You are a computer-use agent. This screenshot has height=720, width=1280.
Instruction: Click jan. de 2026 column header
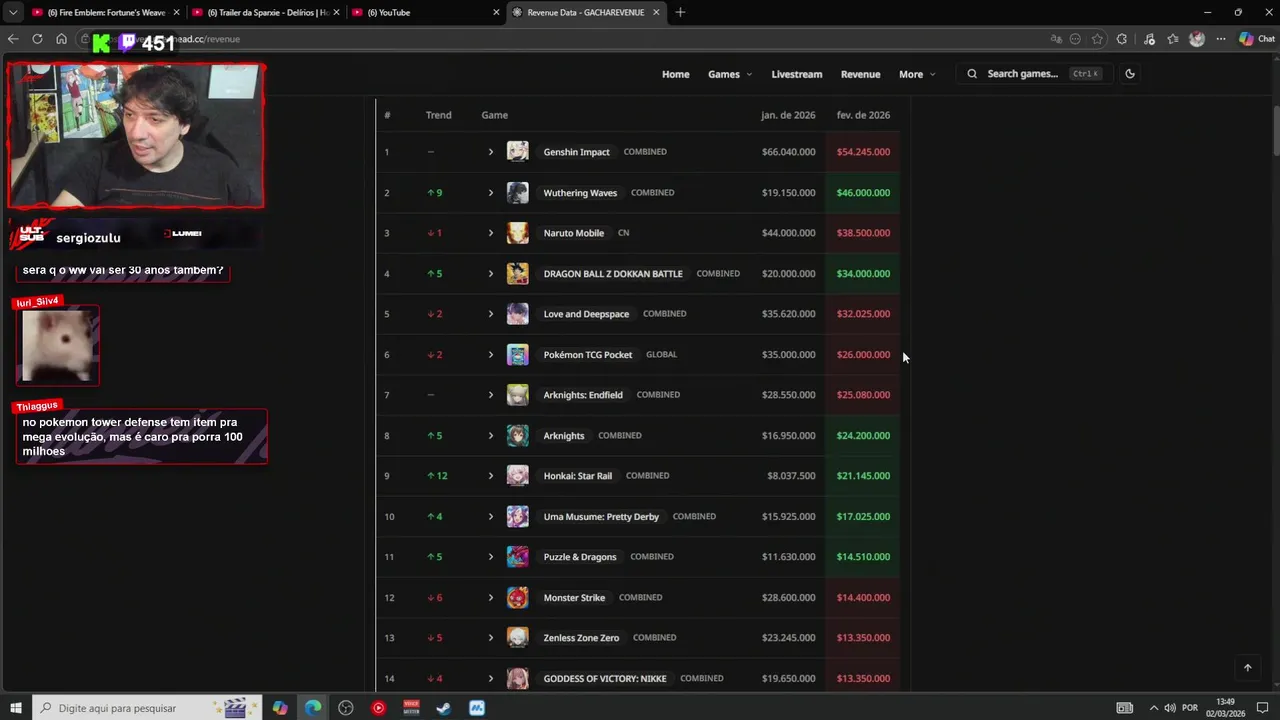pyautogui.click(x=788, y=115)
